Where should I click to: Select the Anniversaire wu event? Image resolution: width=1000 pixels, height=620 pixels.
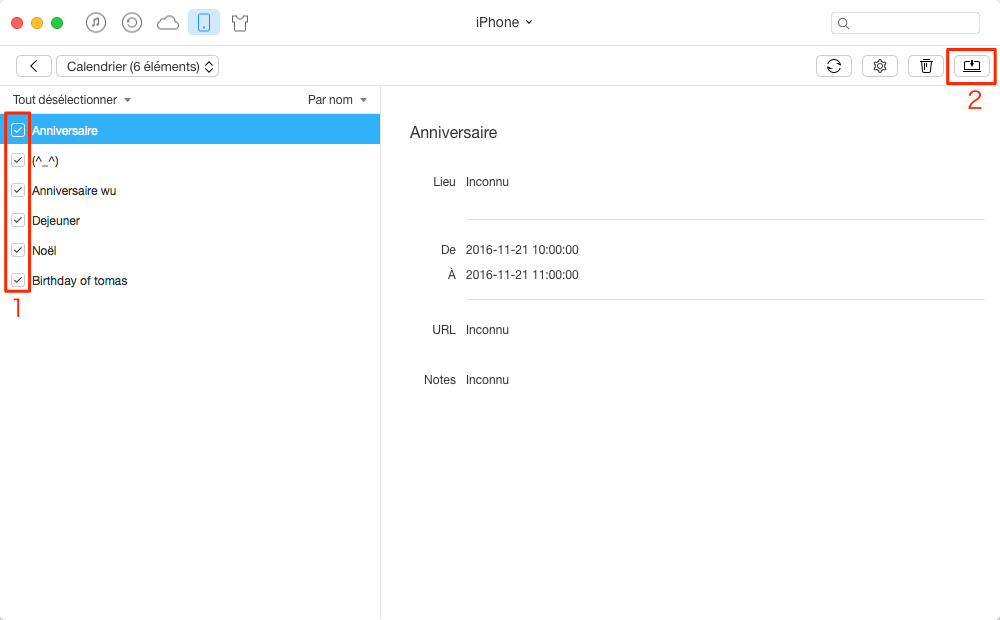(190, 190)
